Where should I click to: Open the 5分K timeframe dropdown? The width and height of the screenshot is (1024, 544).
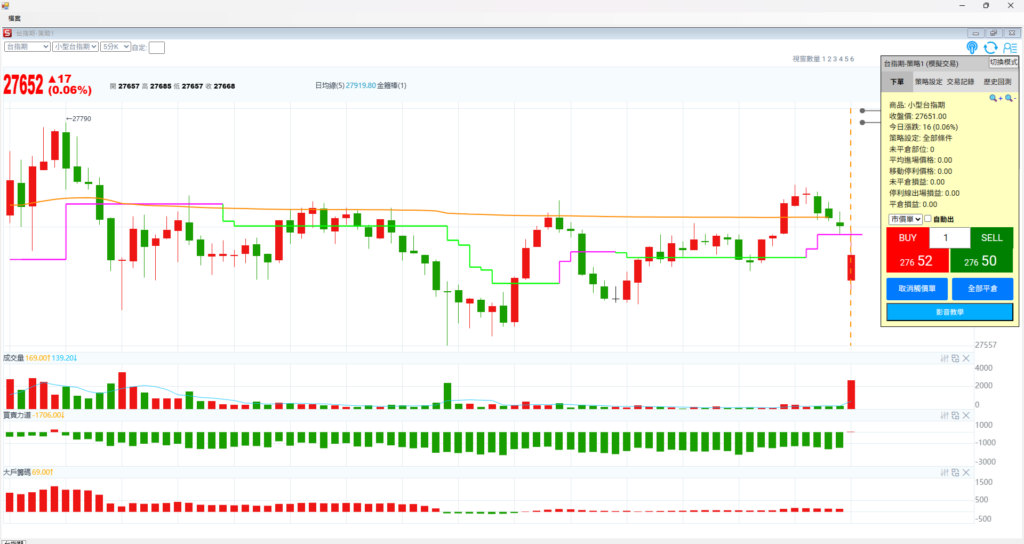tap(115, 47)
